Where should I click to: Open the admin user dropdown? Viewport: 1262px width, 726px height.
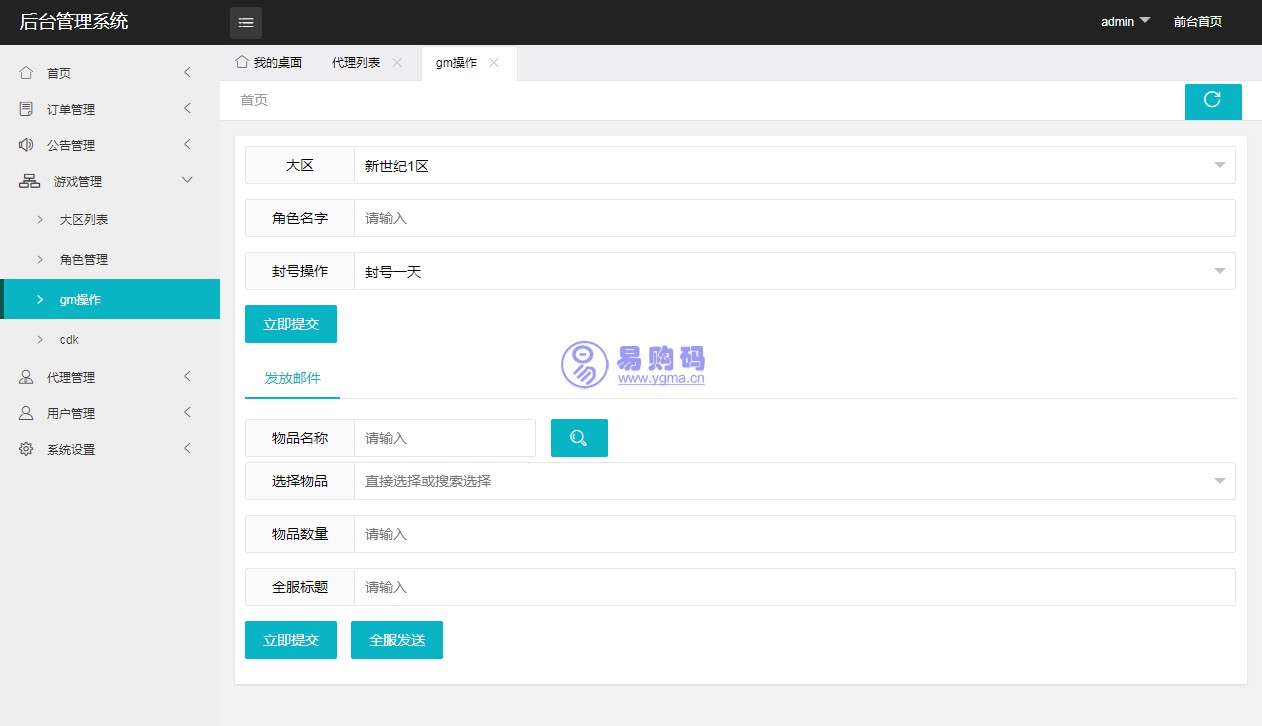point(1125,22)
